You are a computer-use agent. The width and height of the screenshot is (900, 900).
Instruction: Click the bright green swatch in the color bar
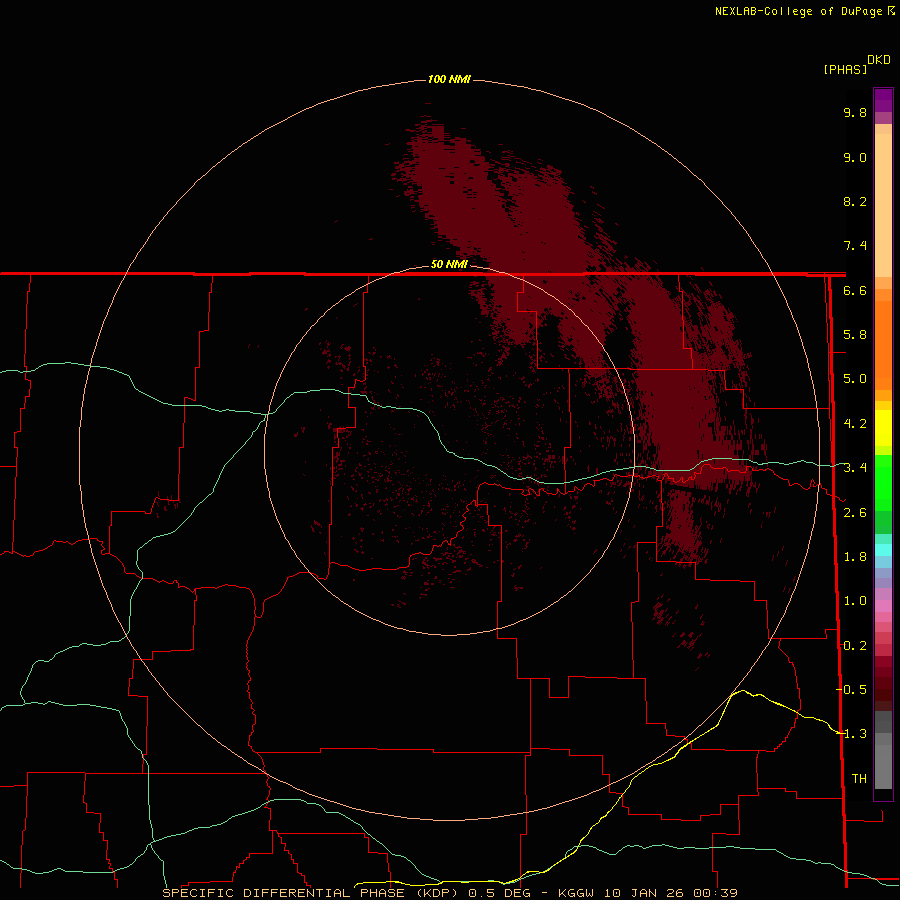point(883,483)
